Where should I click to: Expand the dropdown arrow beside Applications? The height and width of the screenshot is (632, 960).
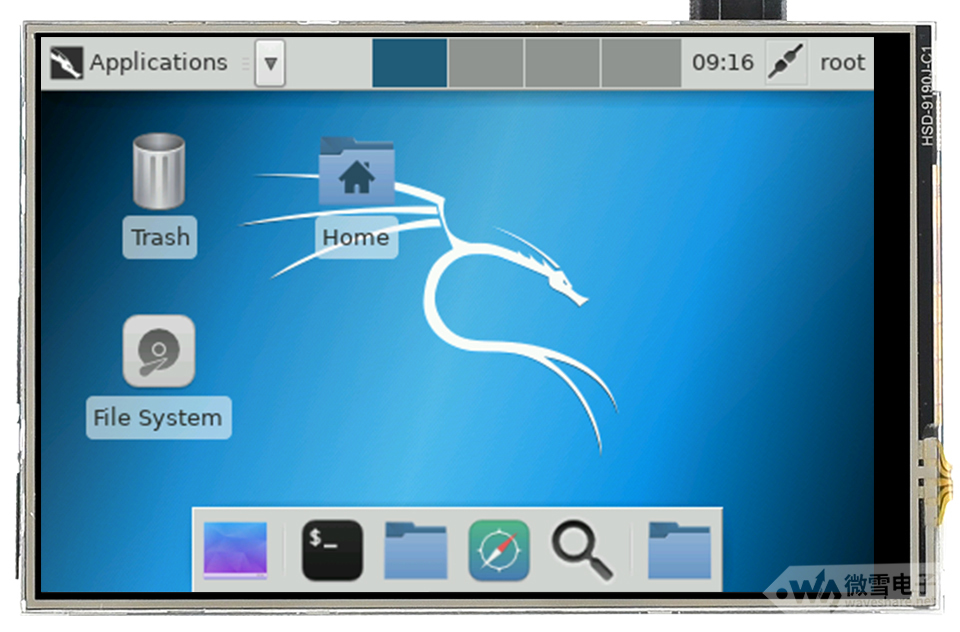270,64
